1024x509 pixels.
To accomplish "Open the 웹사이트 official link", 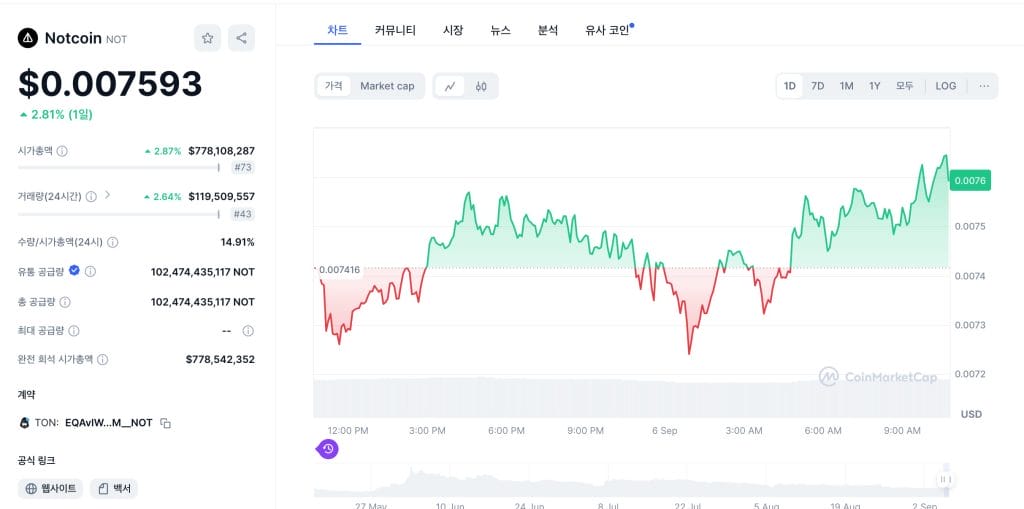I will 50,488.
